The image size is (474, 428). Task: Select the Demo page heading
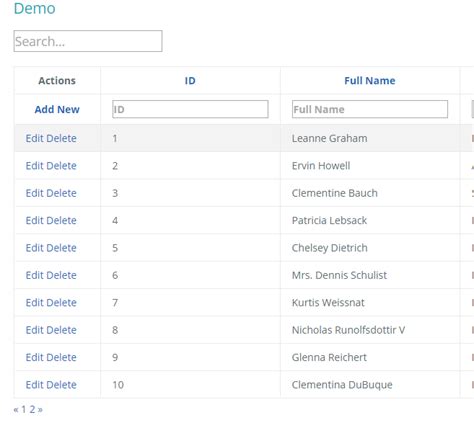point(35,8)
